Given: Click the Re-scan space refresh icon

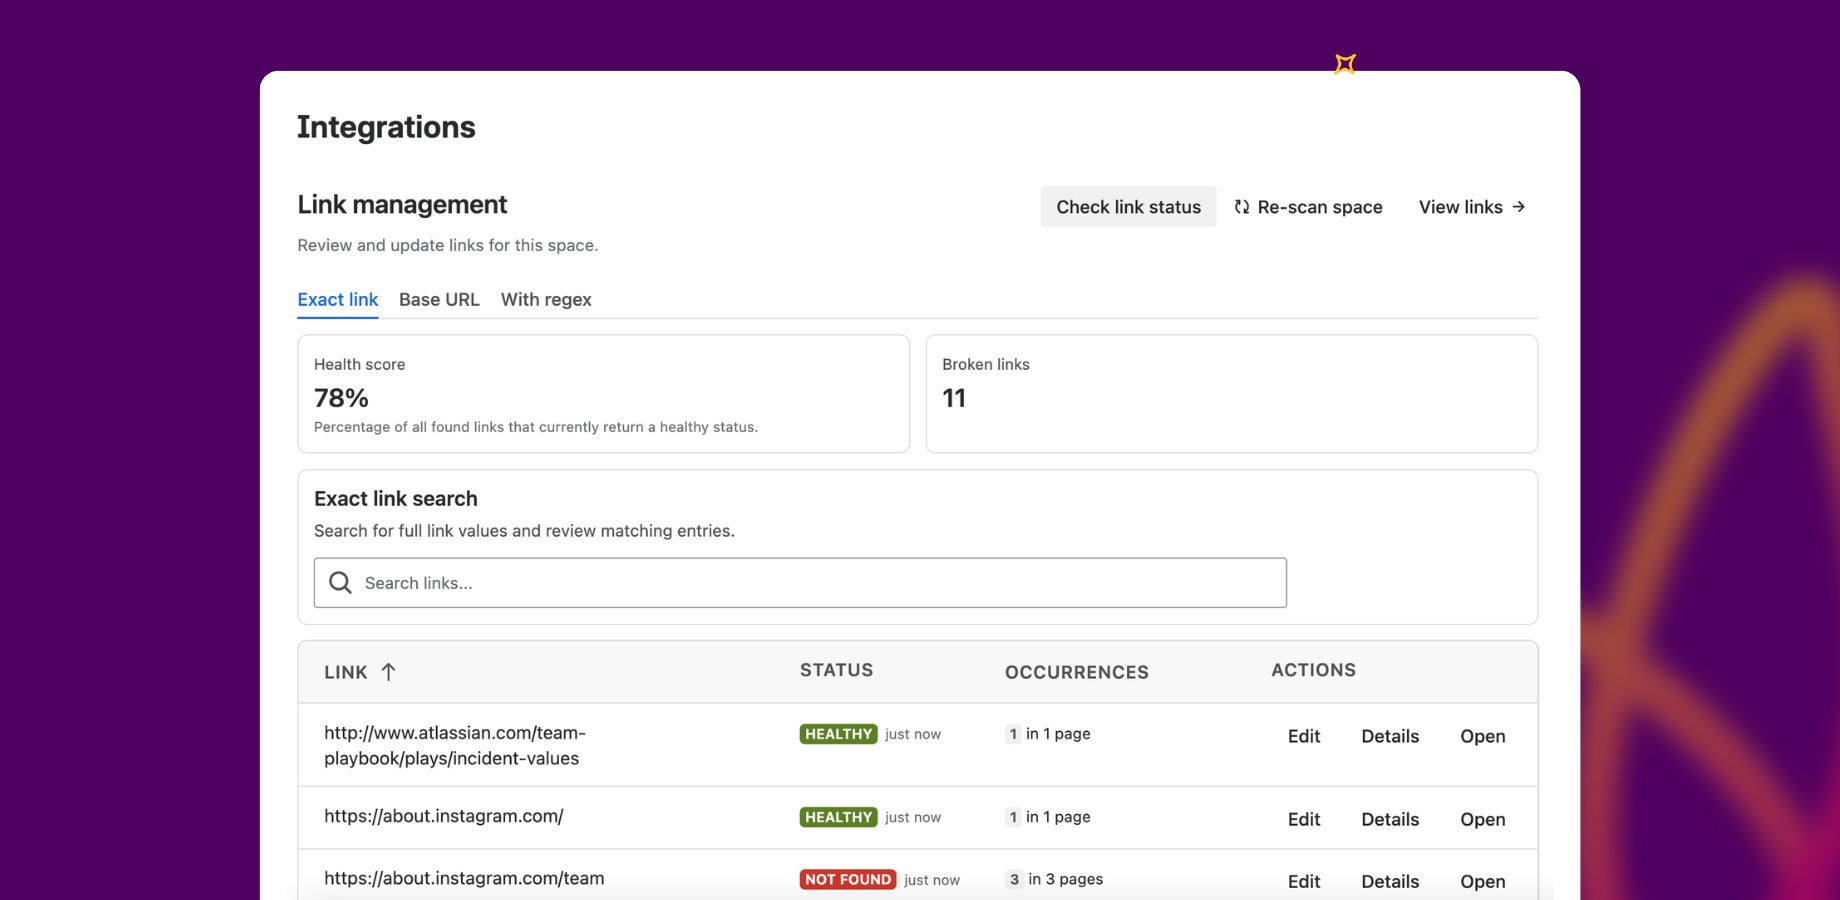Looking at the screenshot, I should tap(1242, 207).
